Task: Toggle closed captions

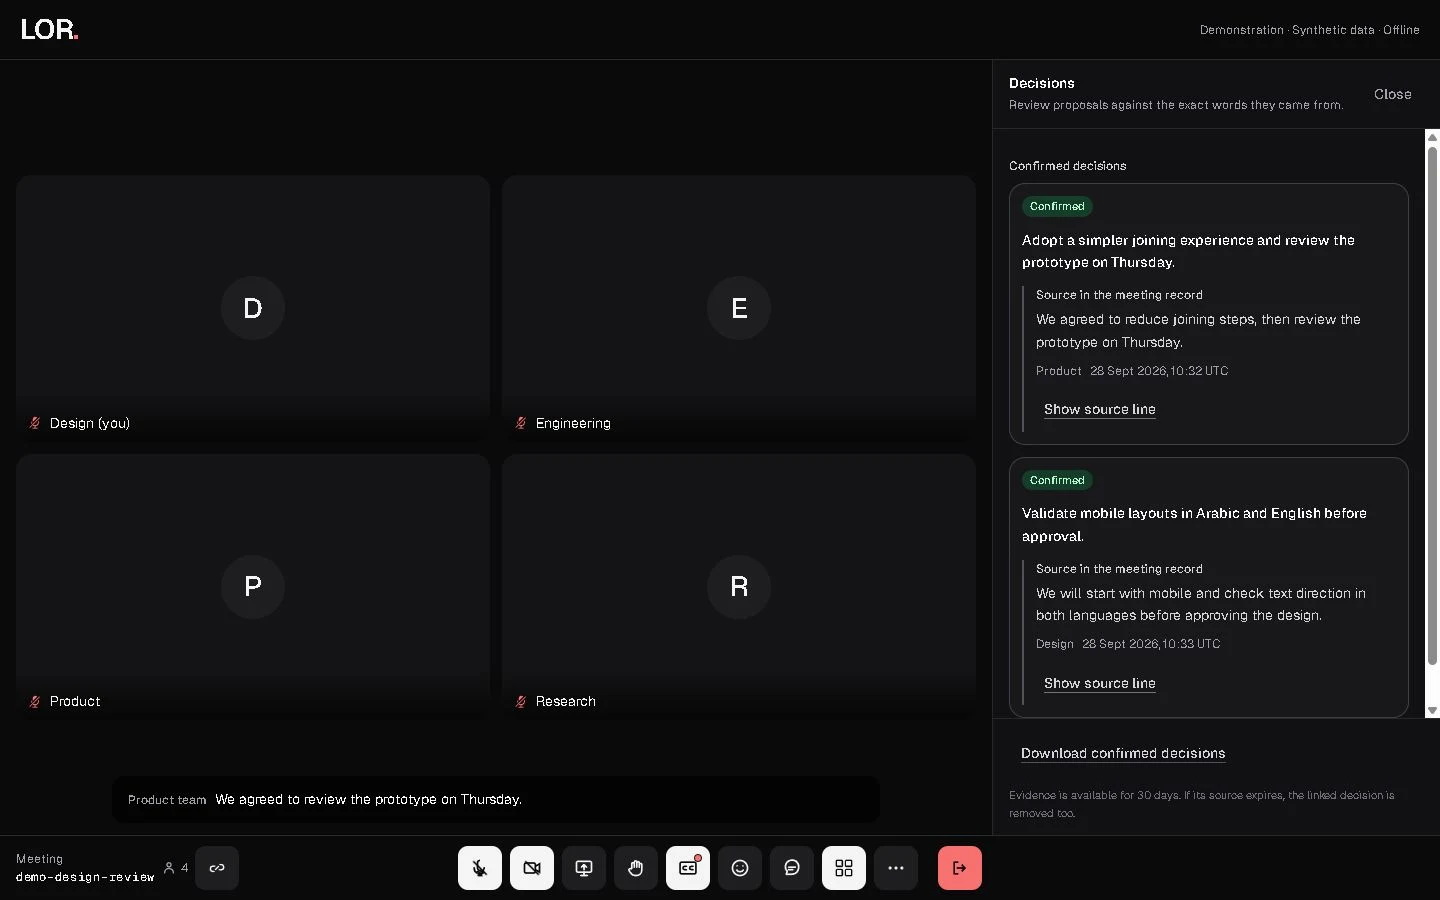Action: (688, 868)
